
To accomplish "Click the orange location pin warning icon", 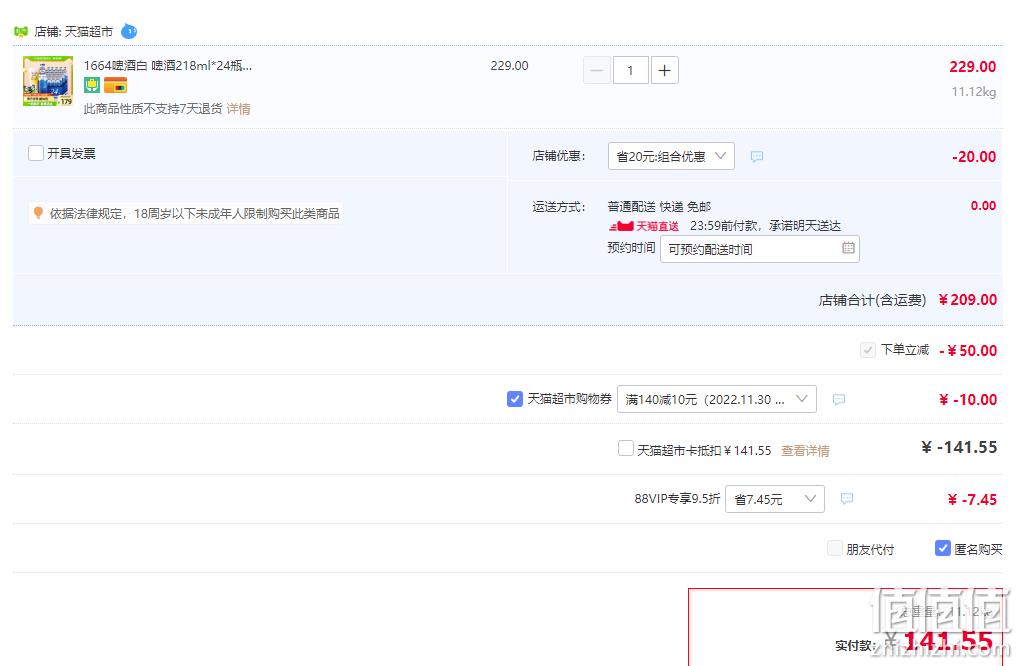I will pos(38,213).
